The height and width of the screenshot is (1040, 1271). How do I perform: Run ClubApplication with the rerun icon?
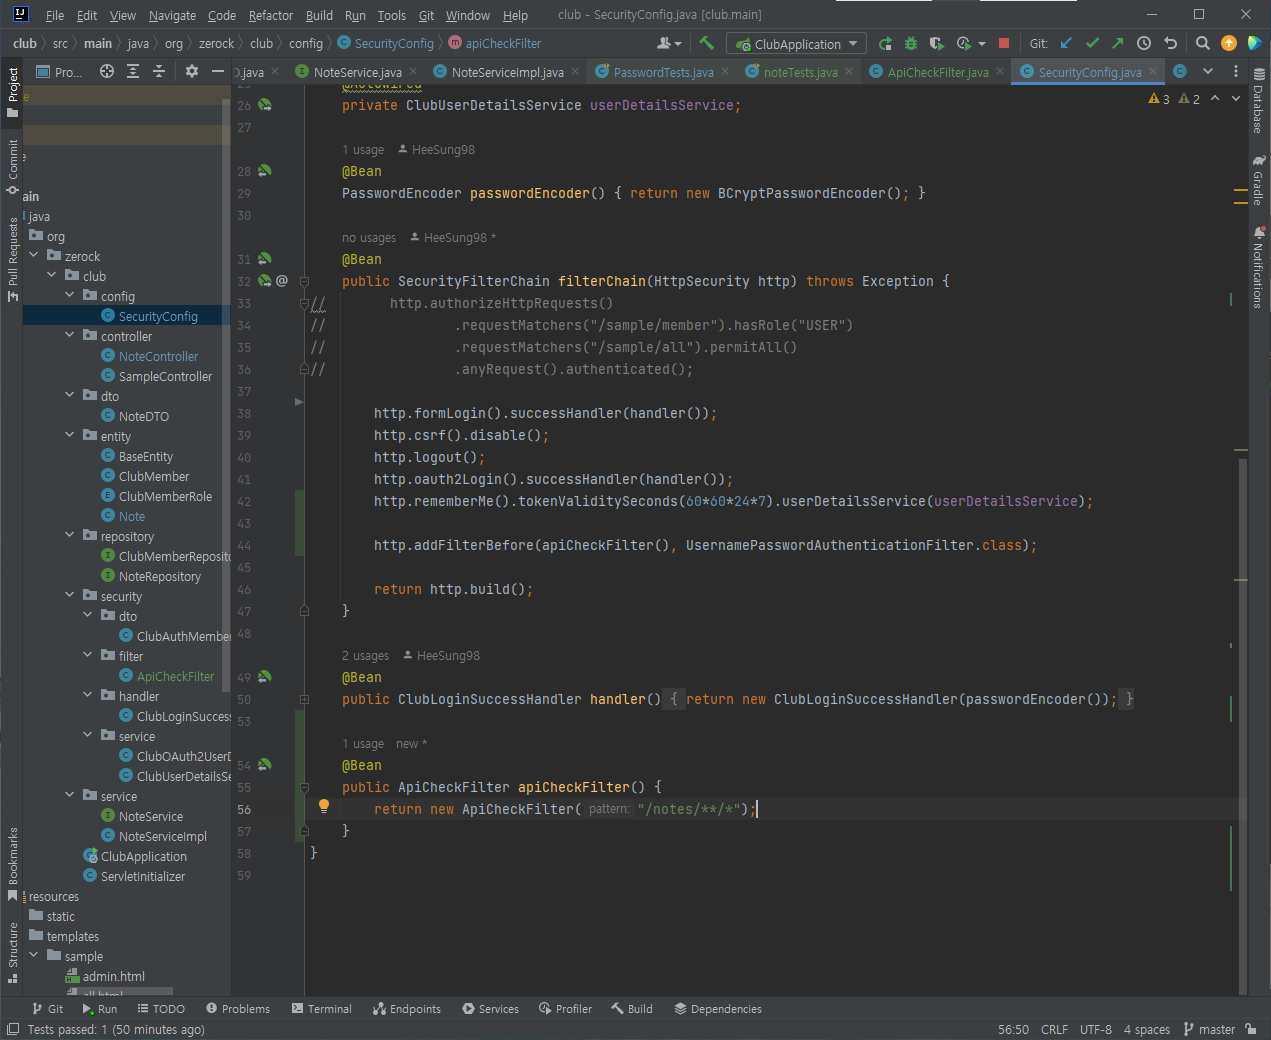(x=885, y=43)
